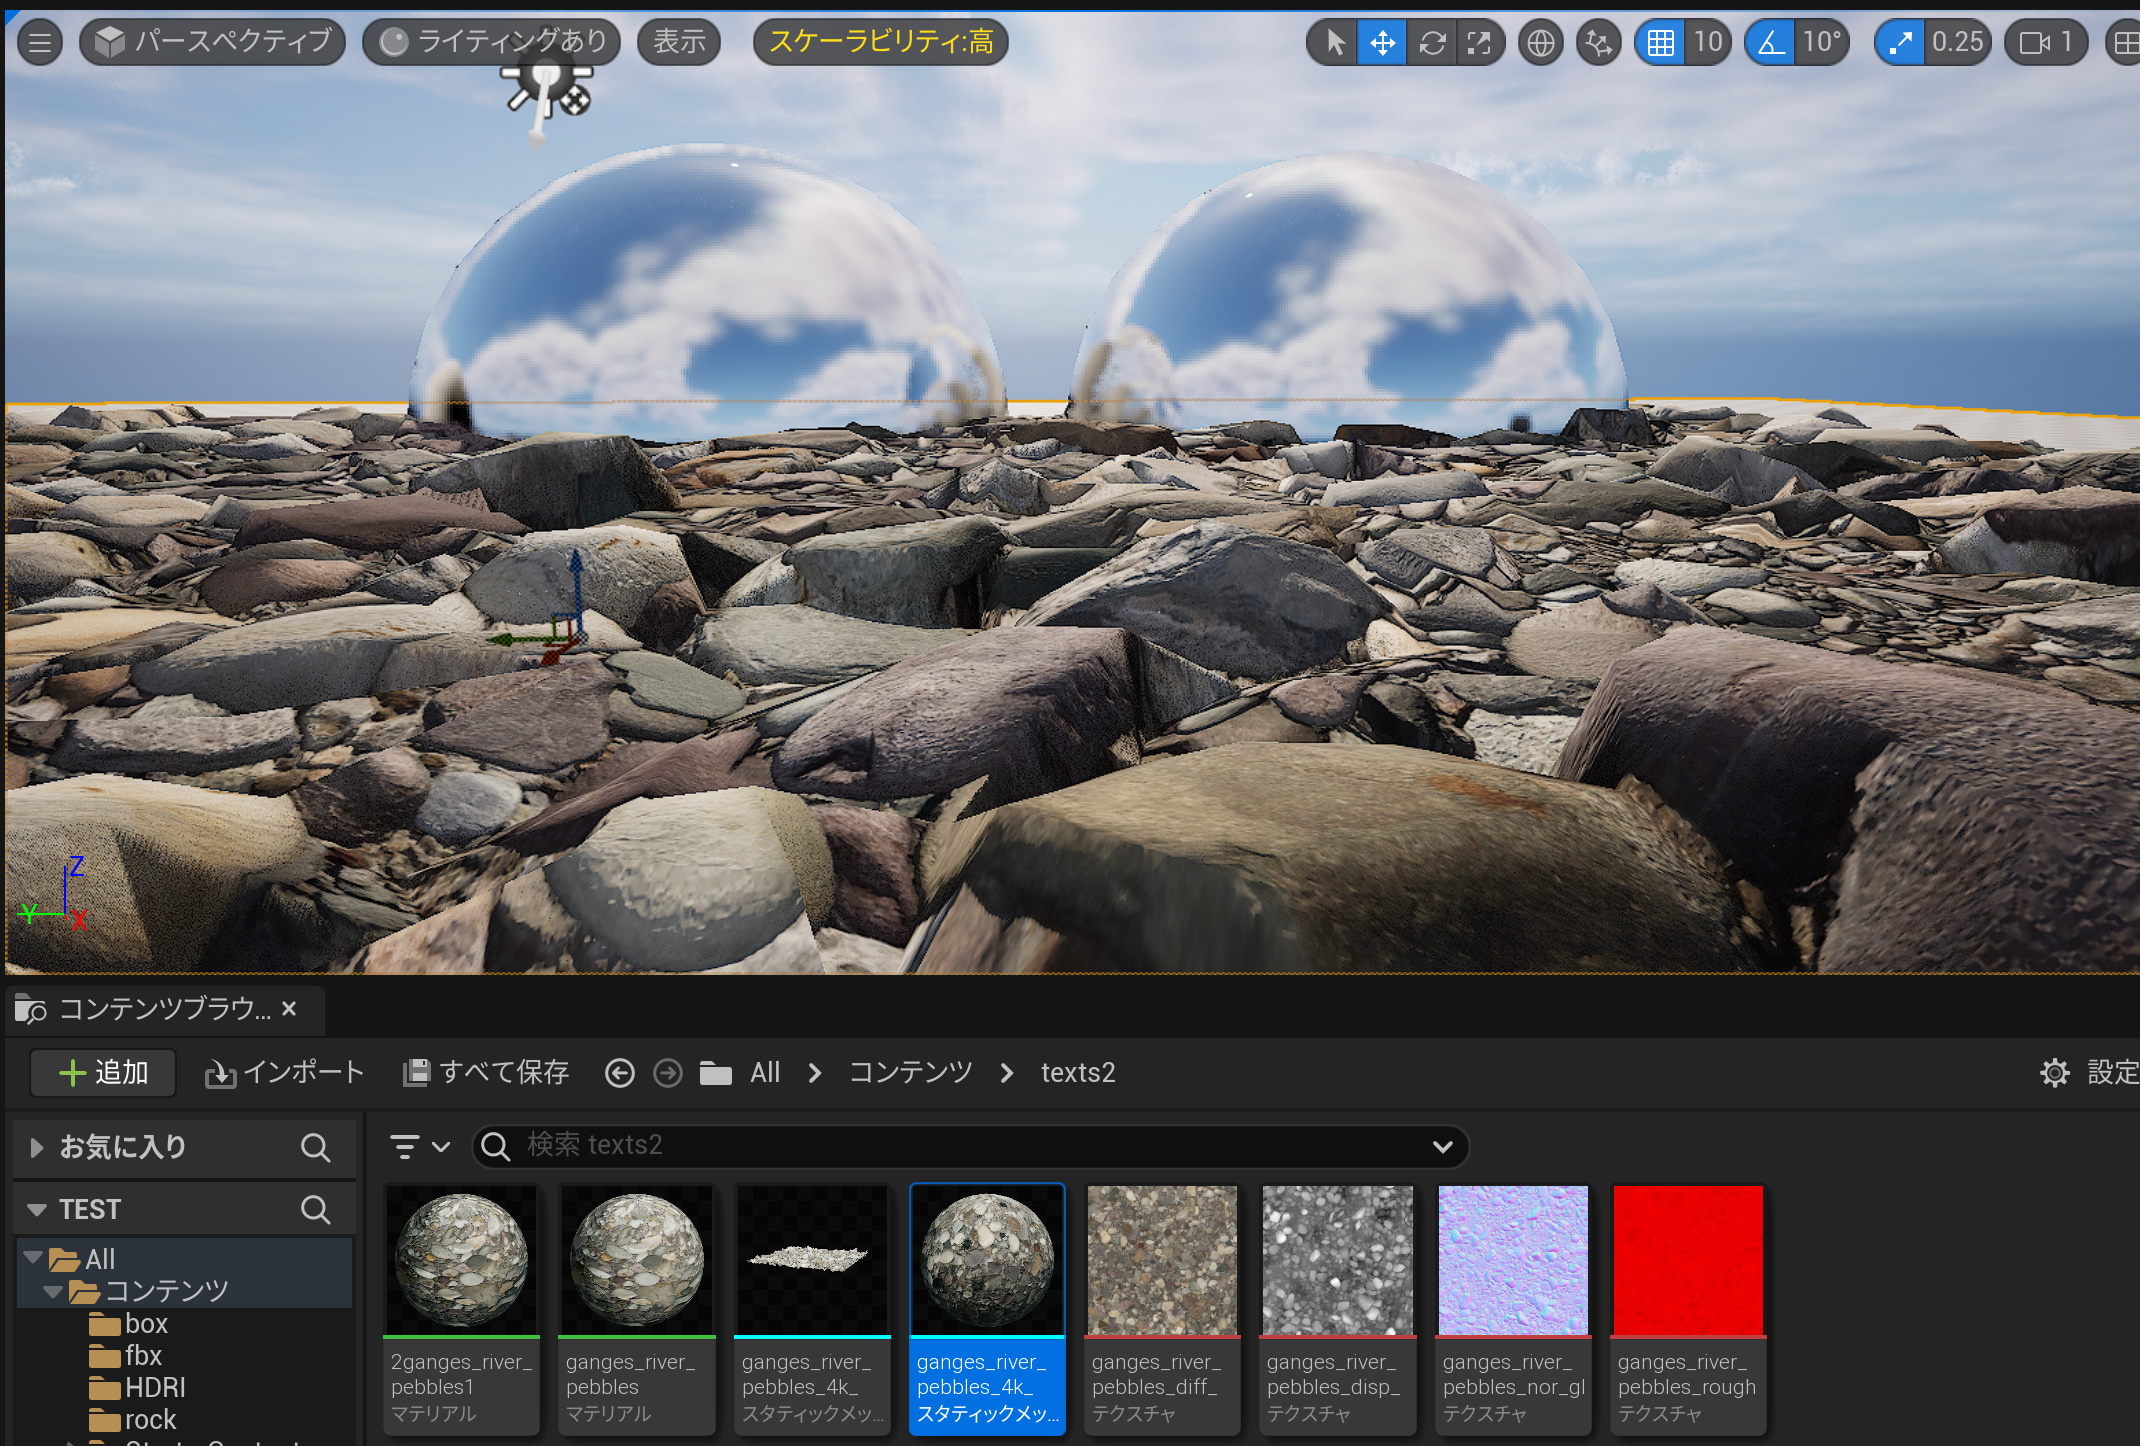Click the 追加 add button
This screenshot has height=1446, width=2140.
point(104,1073)
